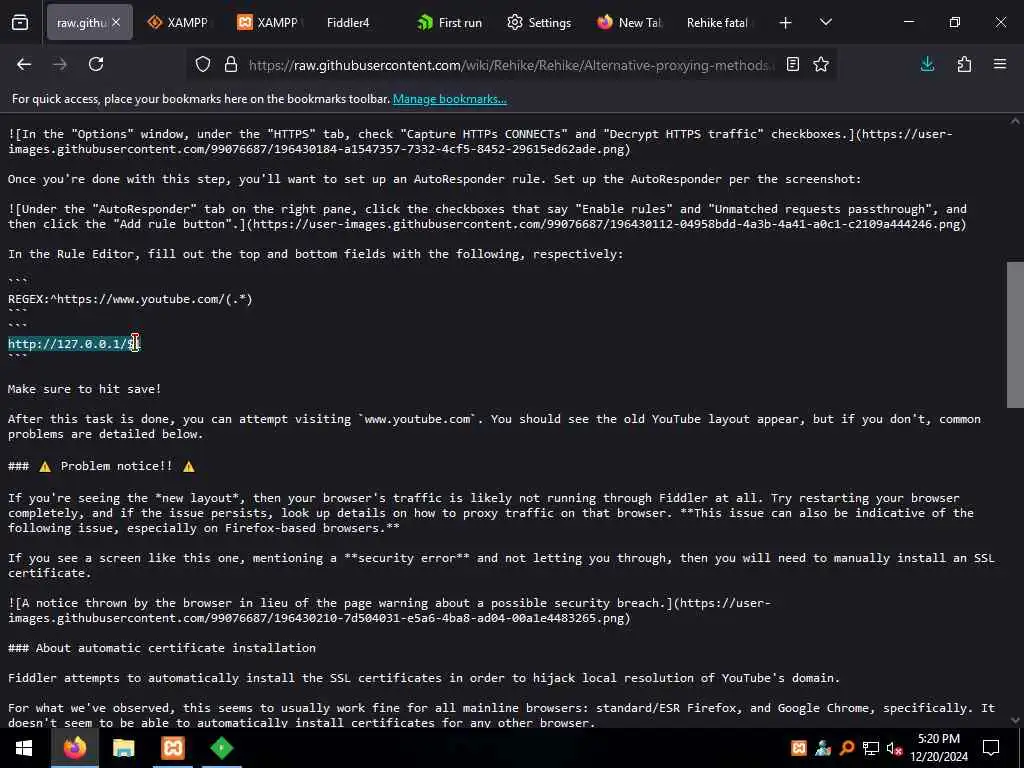
Task: Open tracking protection shield icon
Action: click(x=203, y=65)
